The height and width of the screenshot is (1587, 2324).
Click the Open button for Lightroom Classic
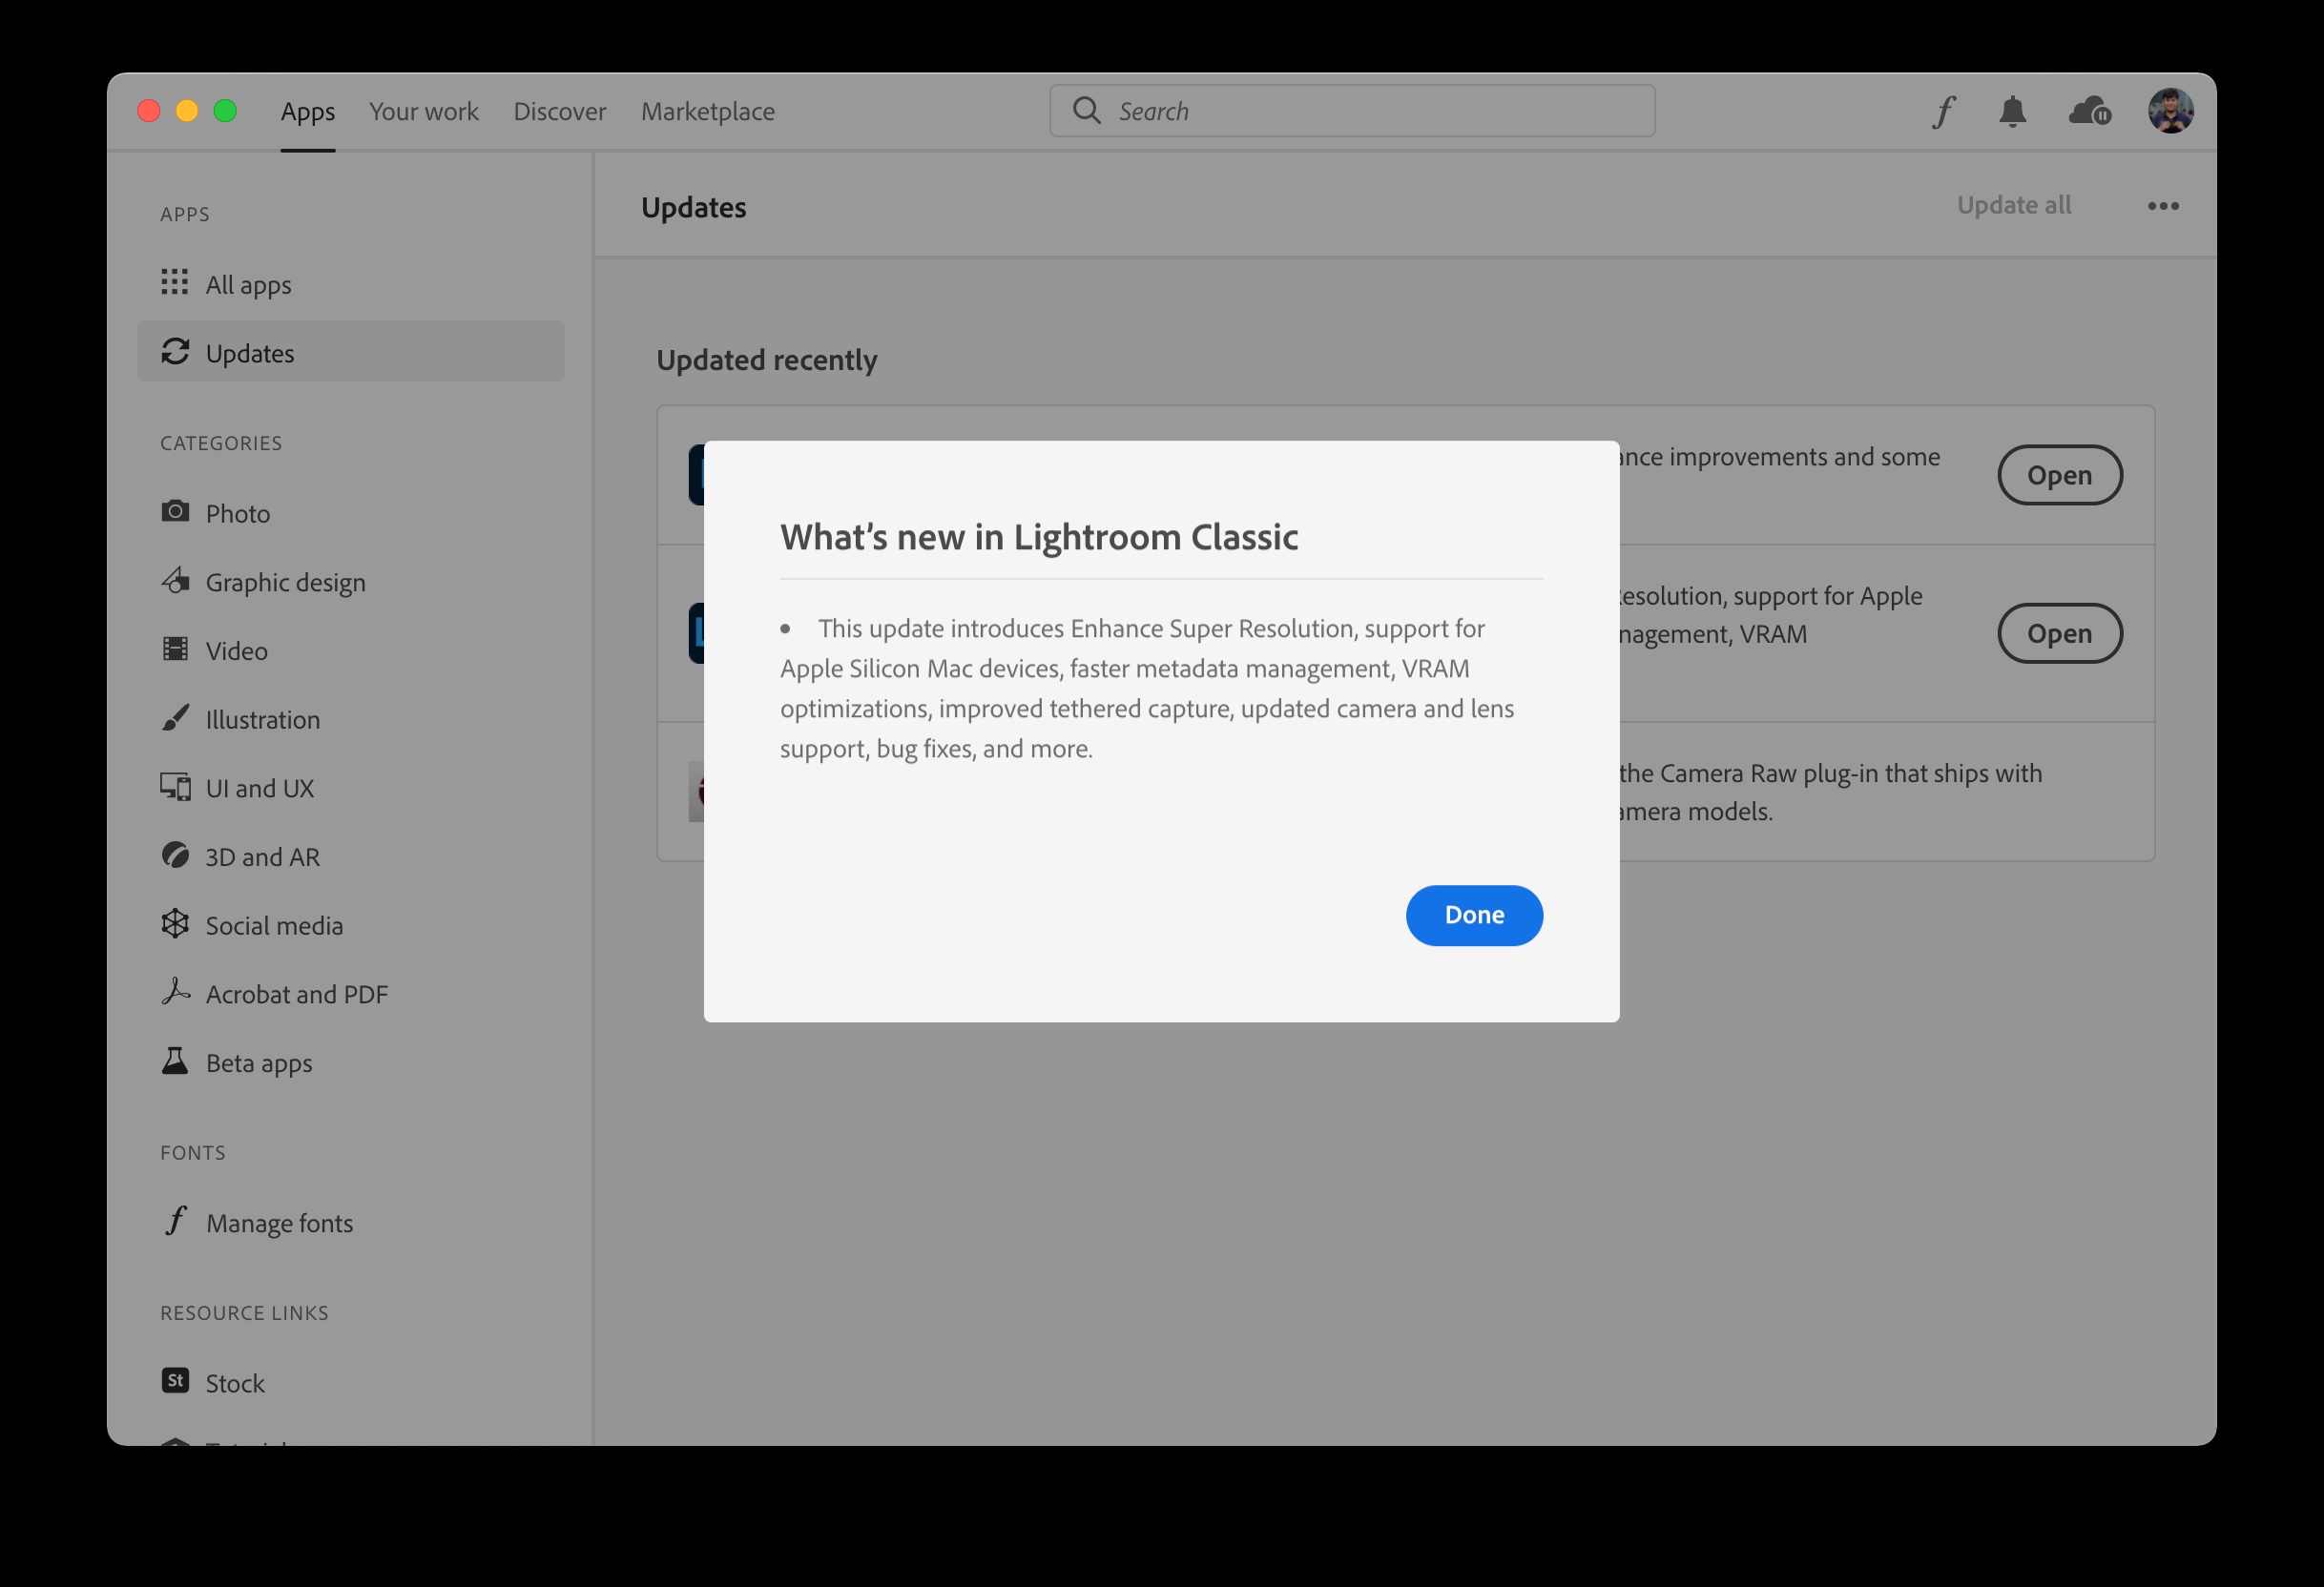coord(2059,634)
